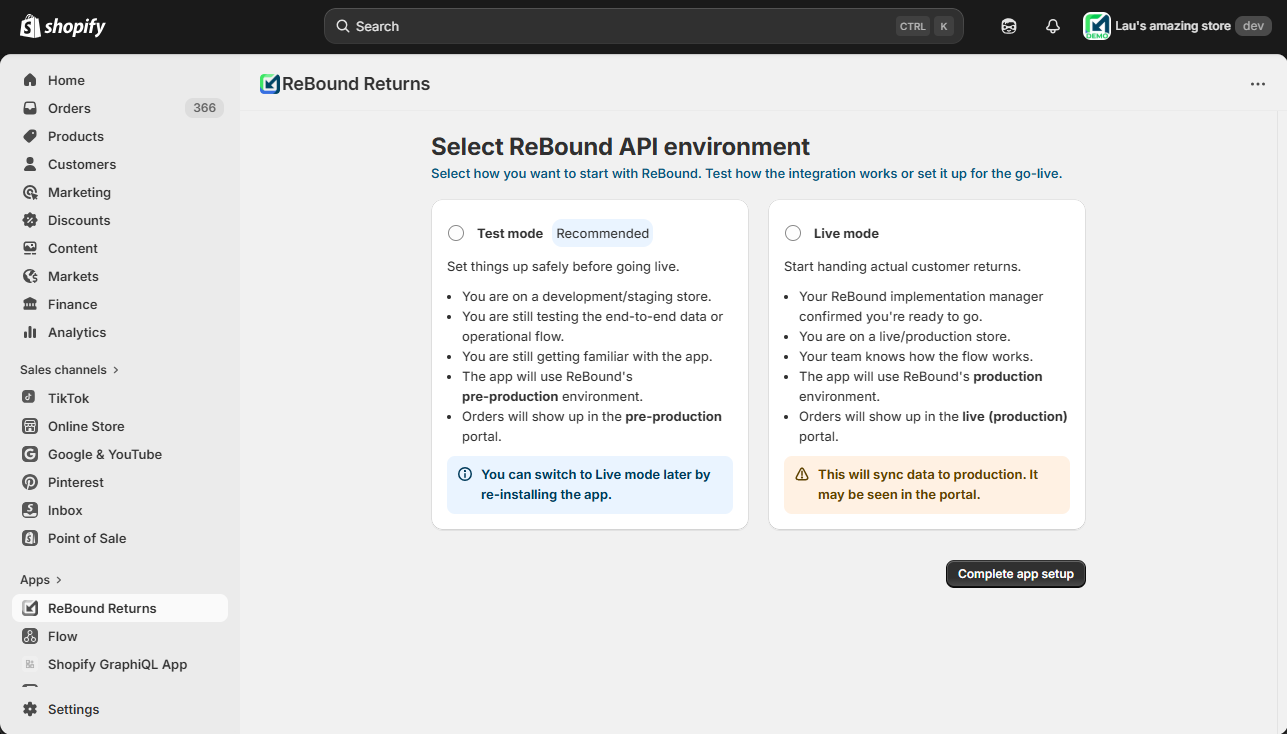This screenshot has width=1287, height=734.
Task: Expand the Sales channels section
Action: pyautogui.click(x=69, y=370)
